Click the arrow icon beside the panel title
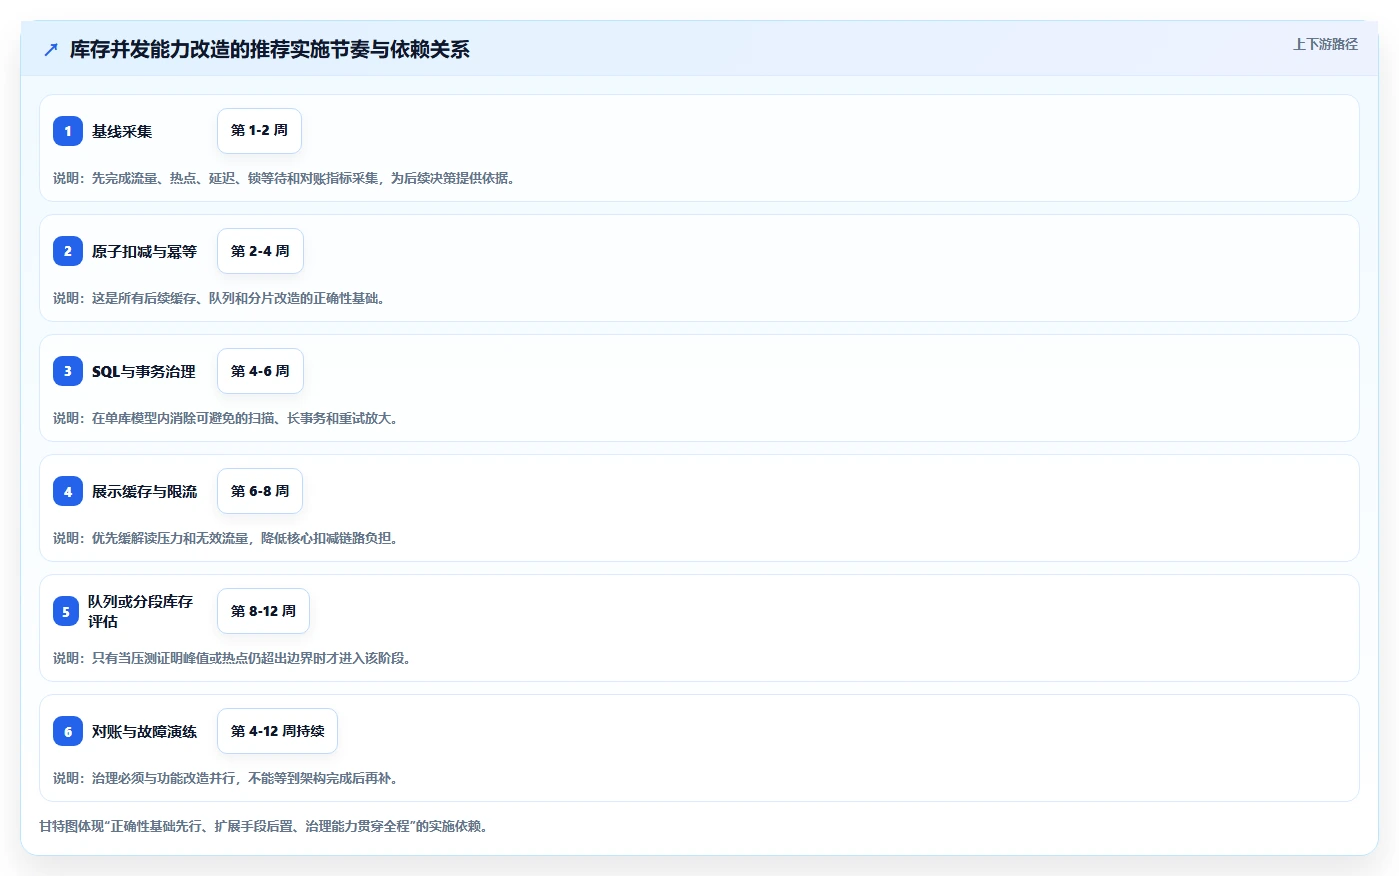Screen dimensions: 1399x876 click(51, 50)
